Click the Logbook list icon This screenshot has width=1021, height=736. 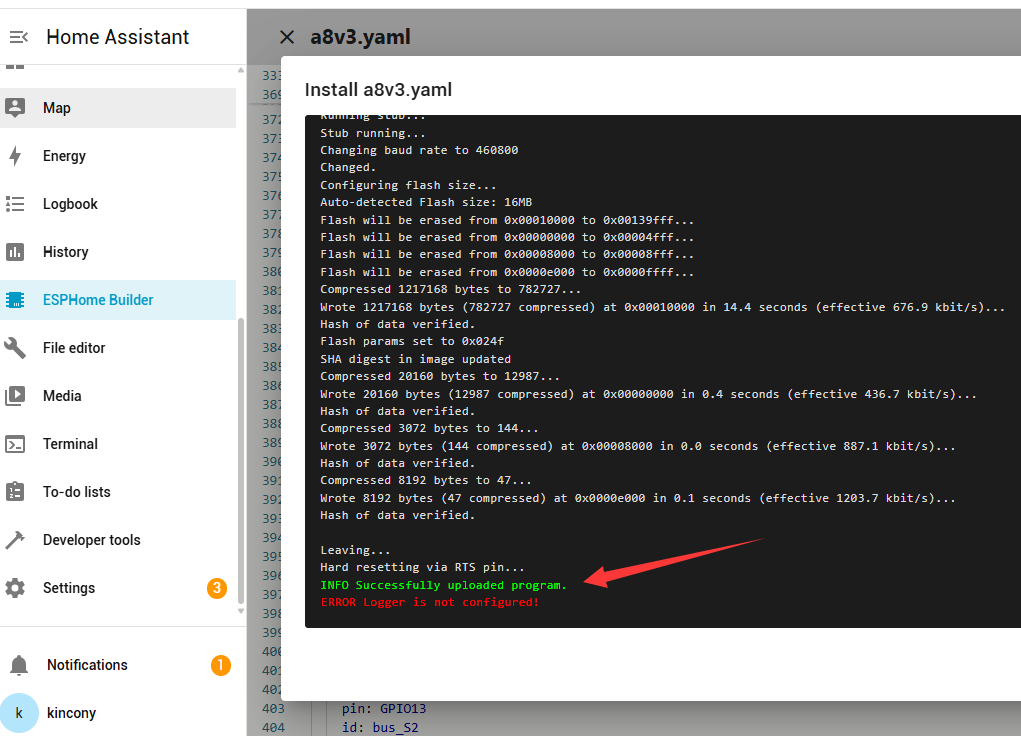coord(15,204)
